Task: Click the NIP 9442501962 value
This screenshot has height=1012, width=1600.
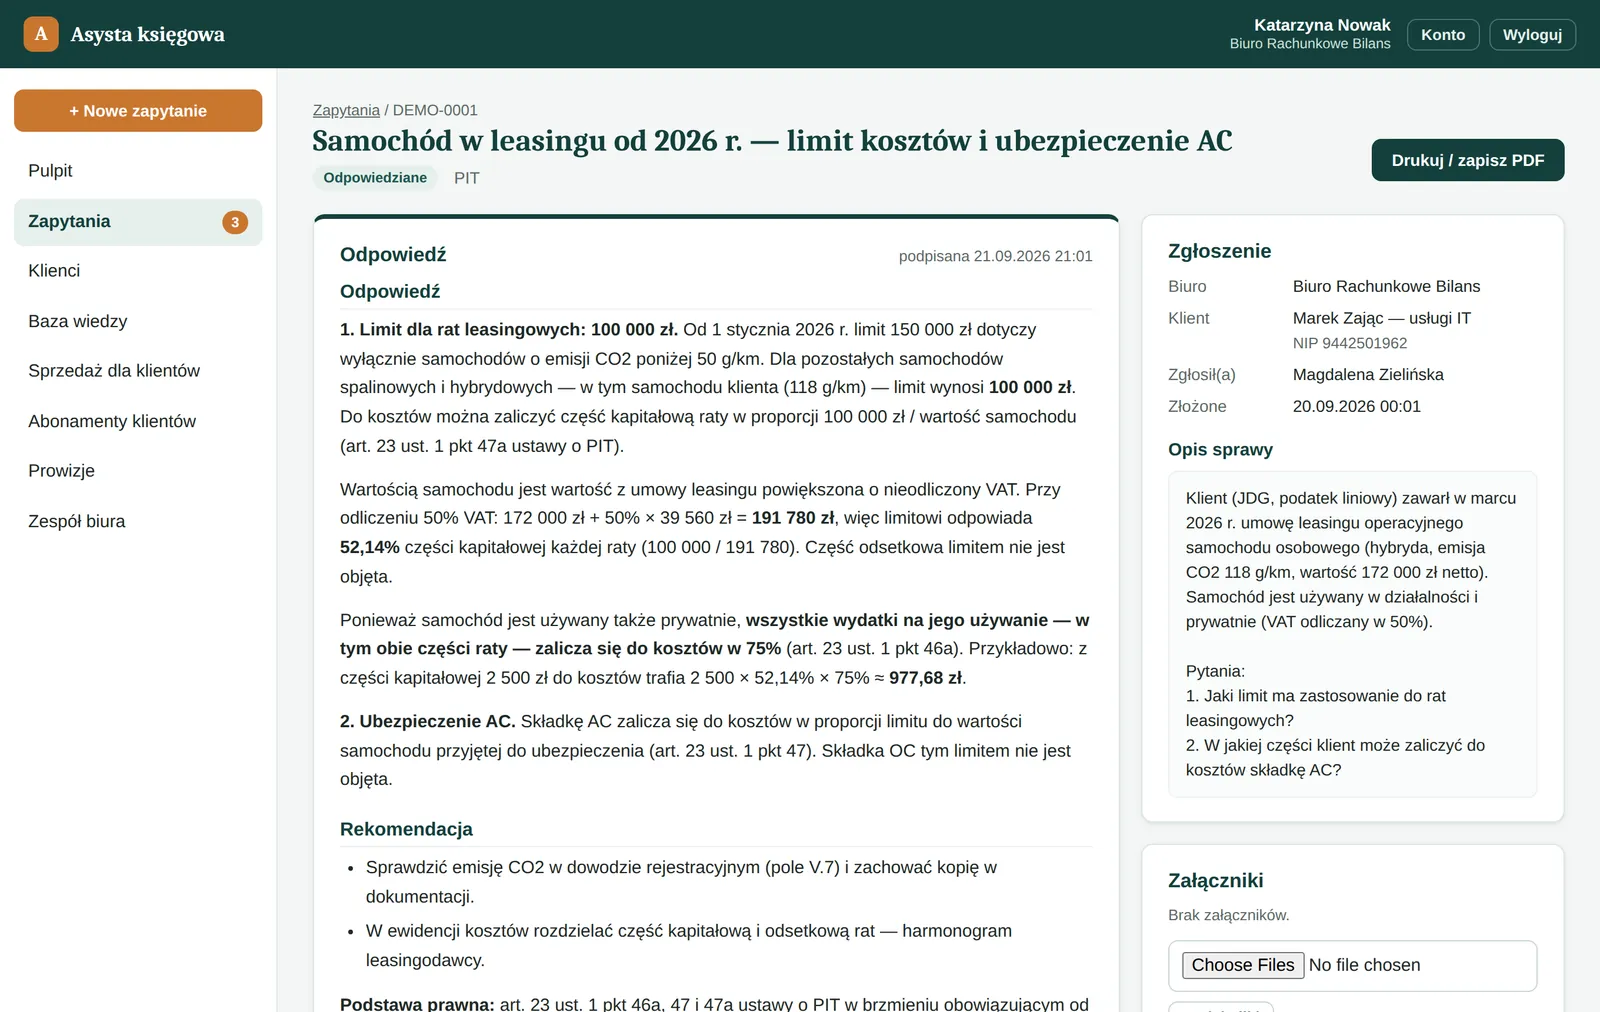Action: [1350, 343]
